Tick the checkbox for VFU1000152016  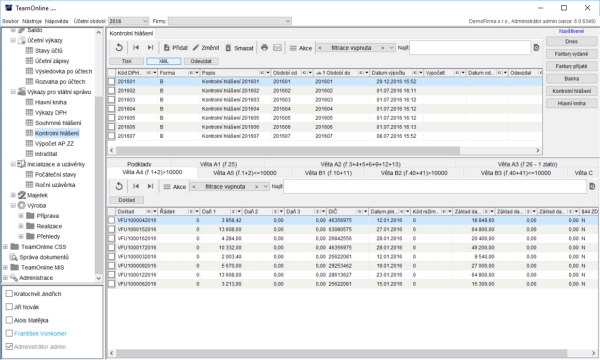[x=111, y=230]
